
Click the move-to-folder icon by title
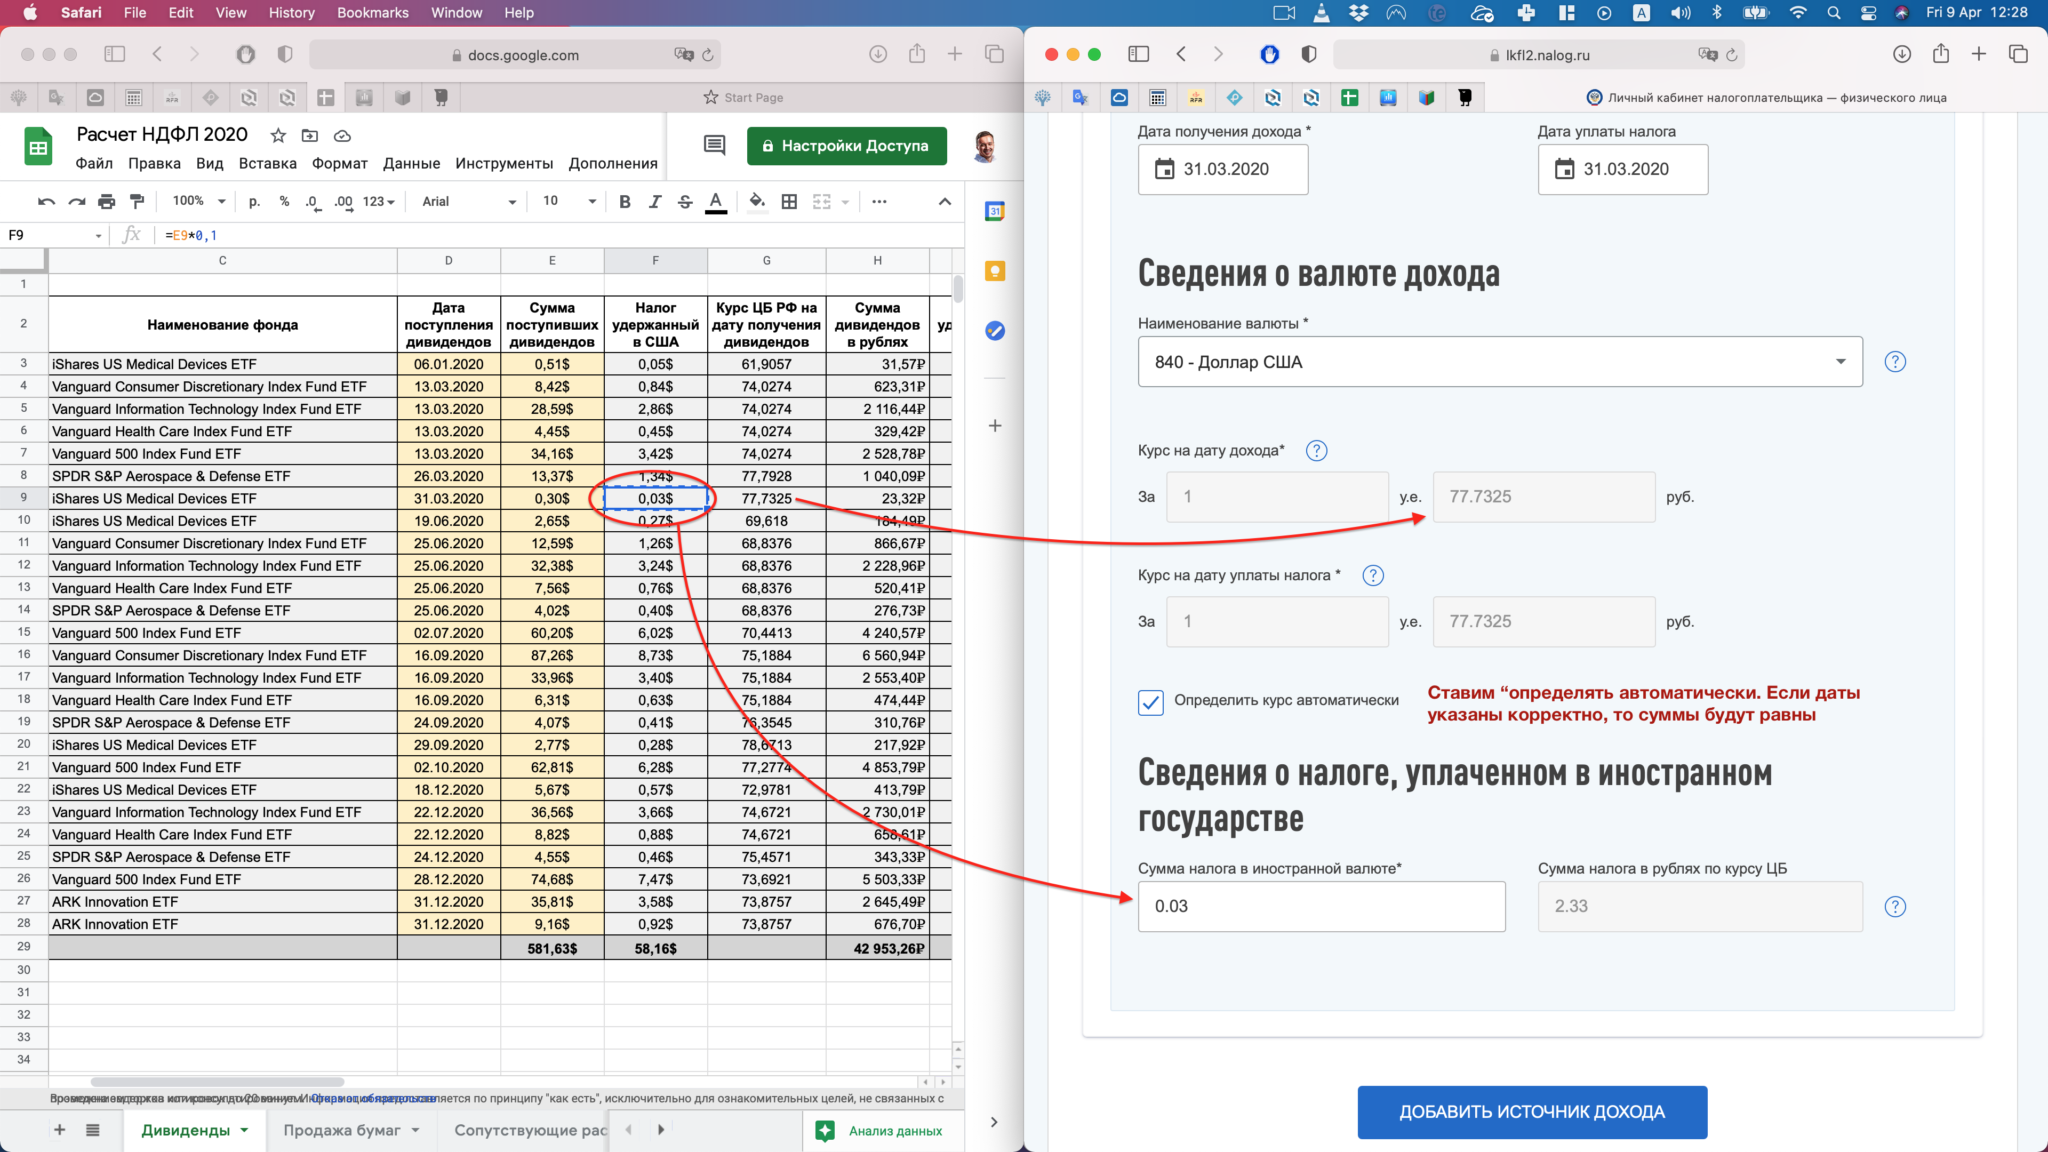pyautogui.click(x=310, y=135)
